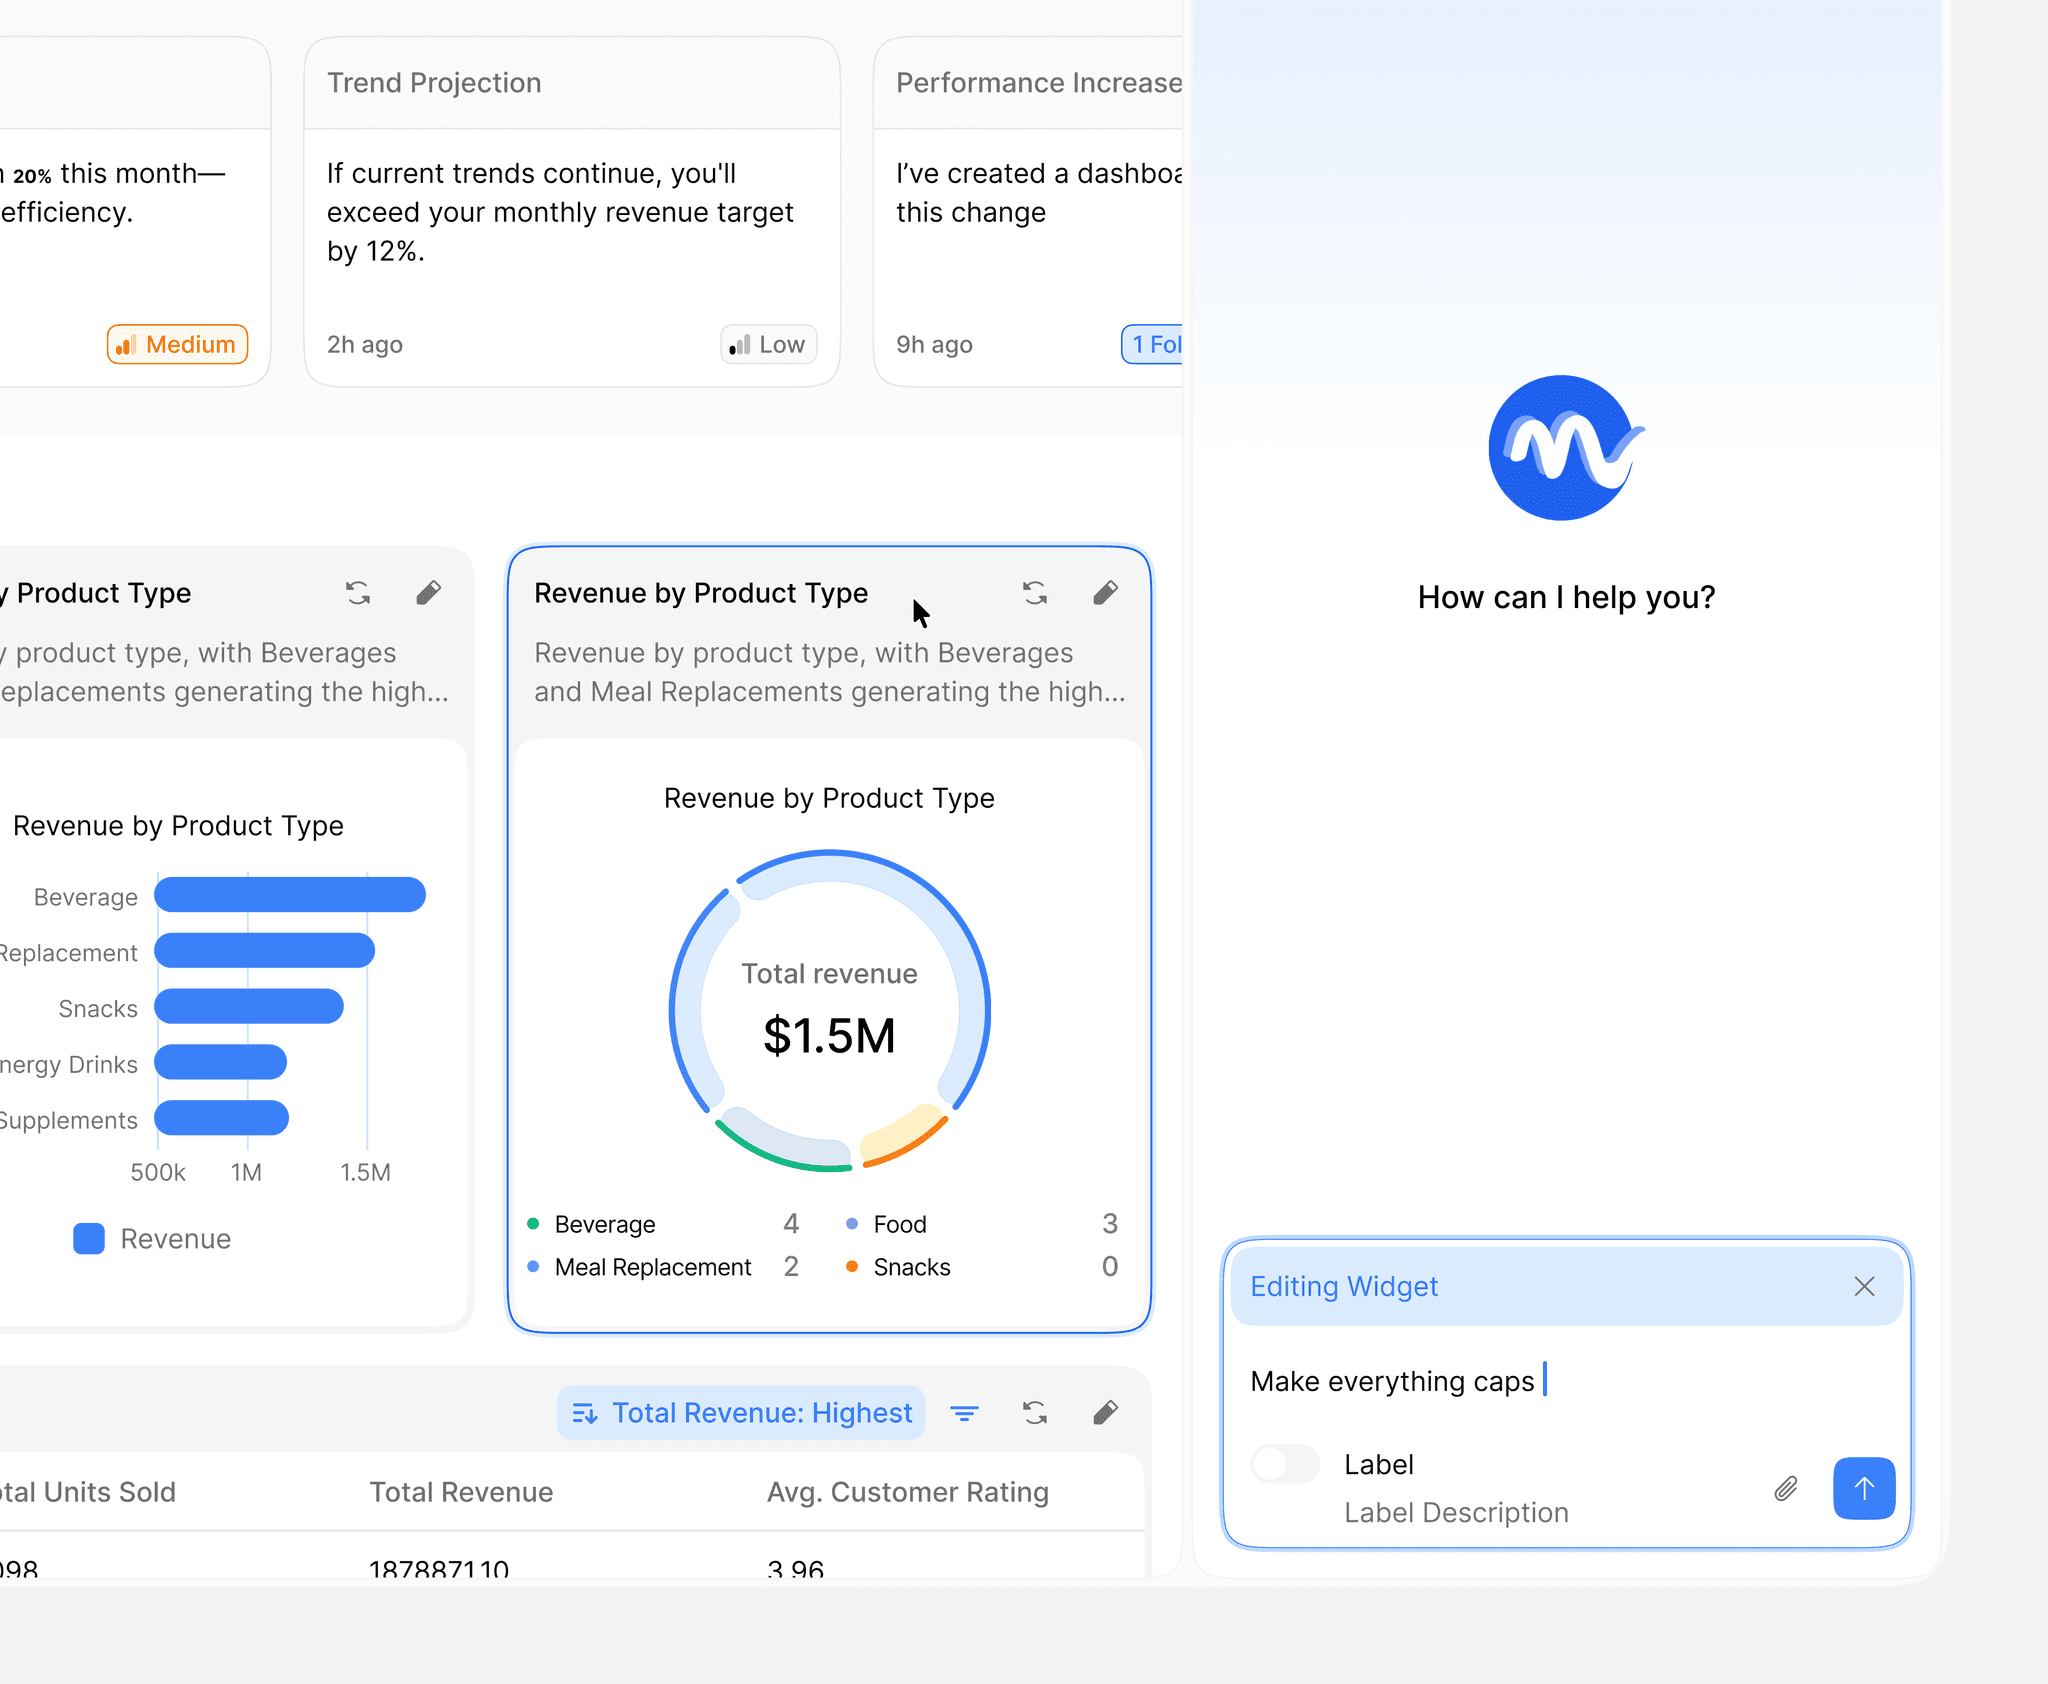Select Snacks legend entry in donut chart
This screenshot has height=1684, width=2048.
[911, 1267]
